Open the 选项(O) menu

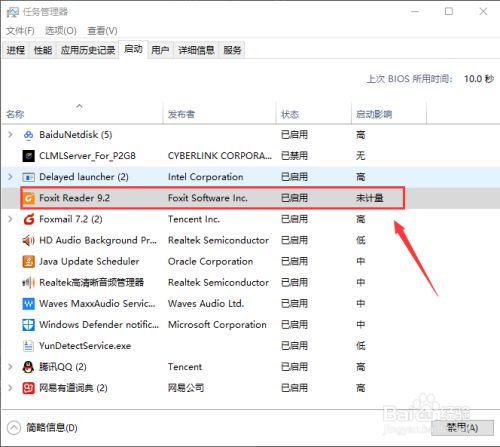tap(61, 31)
